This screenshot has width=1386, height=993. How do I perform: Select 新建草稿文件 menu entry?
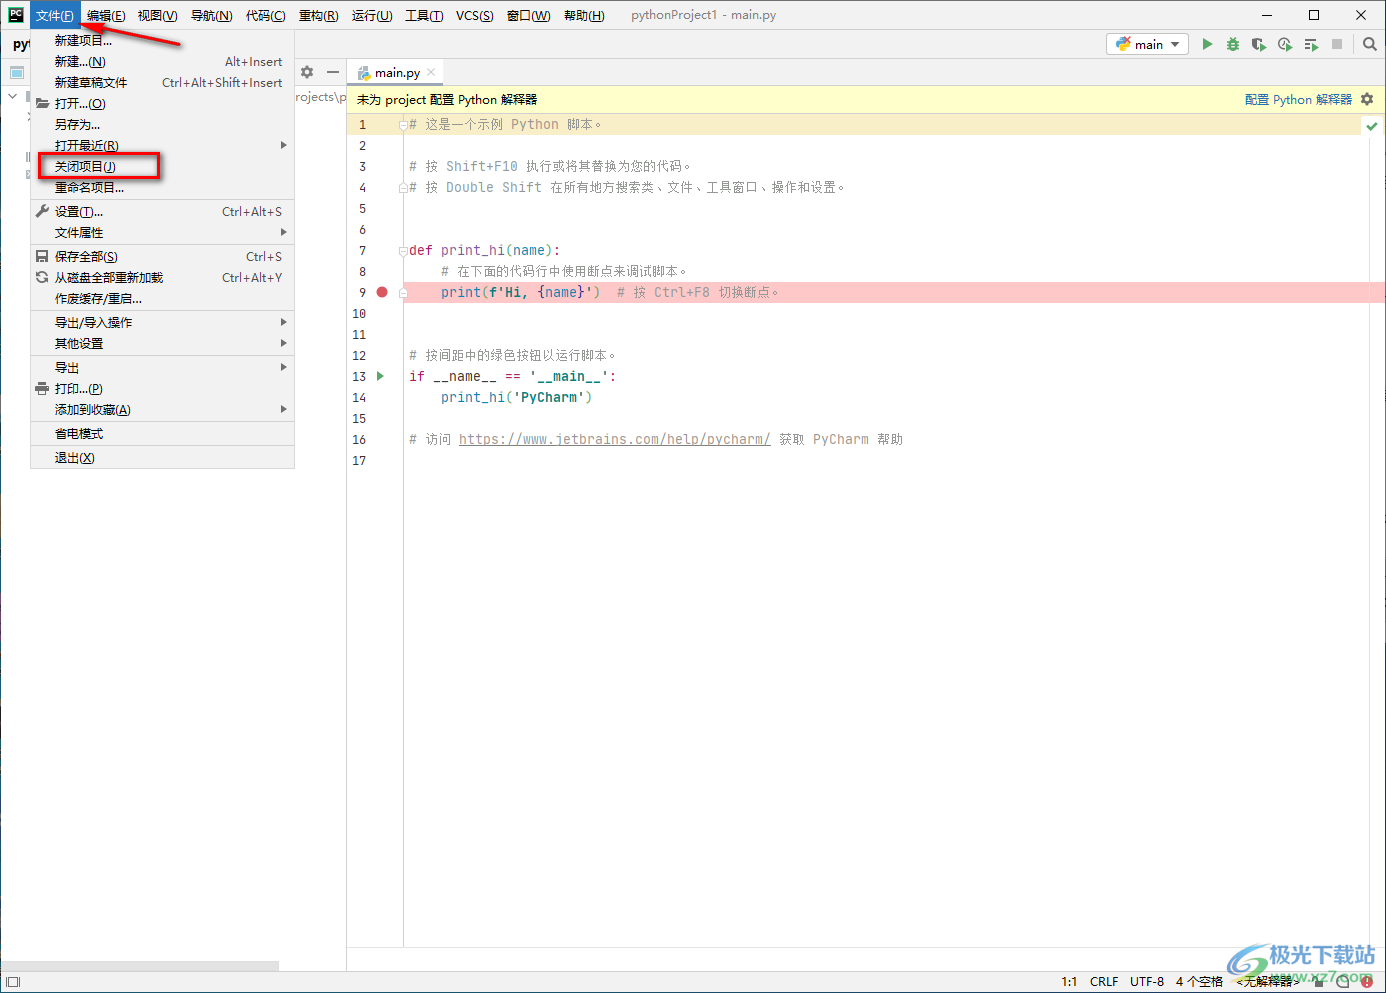click(163, 82)
